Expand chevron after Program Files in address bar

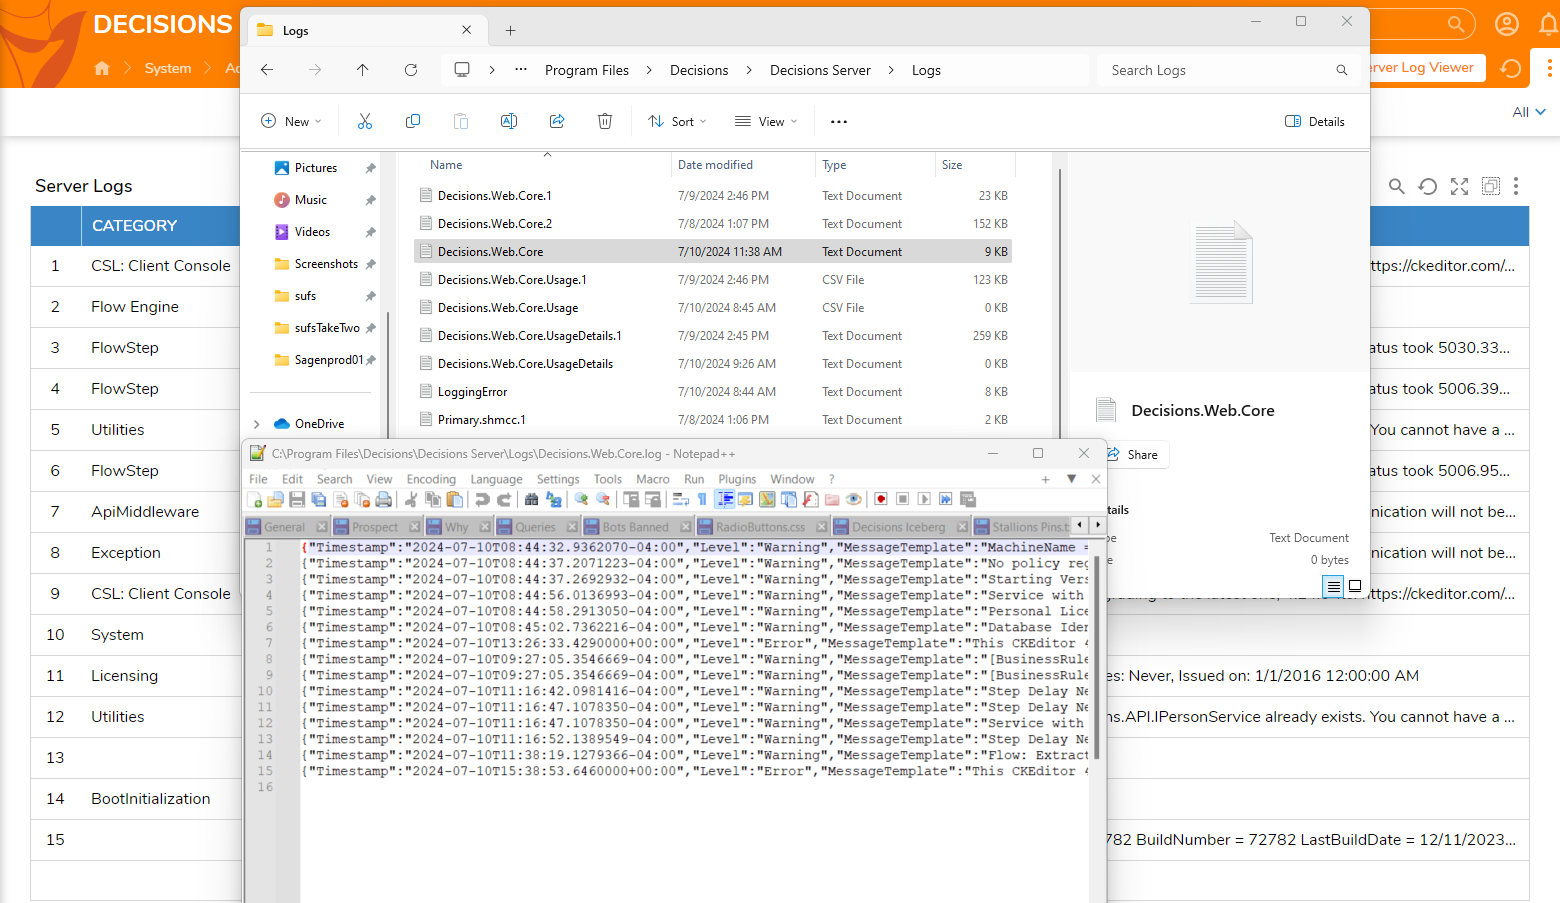click(649, 70)
